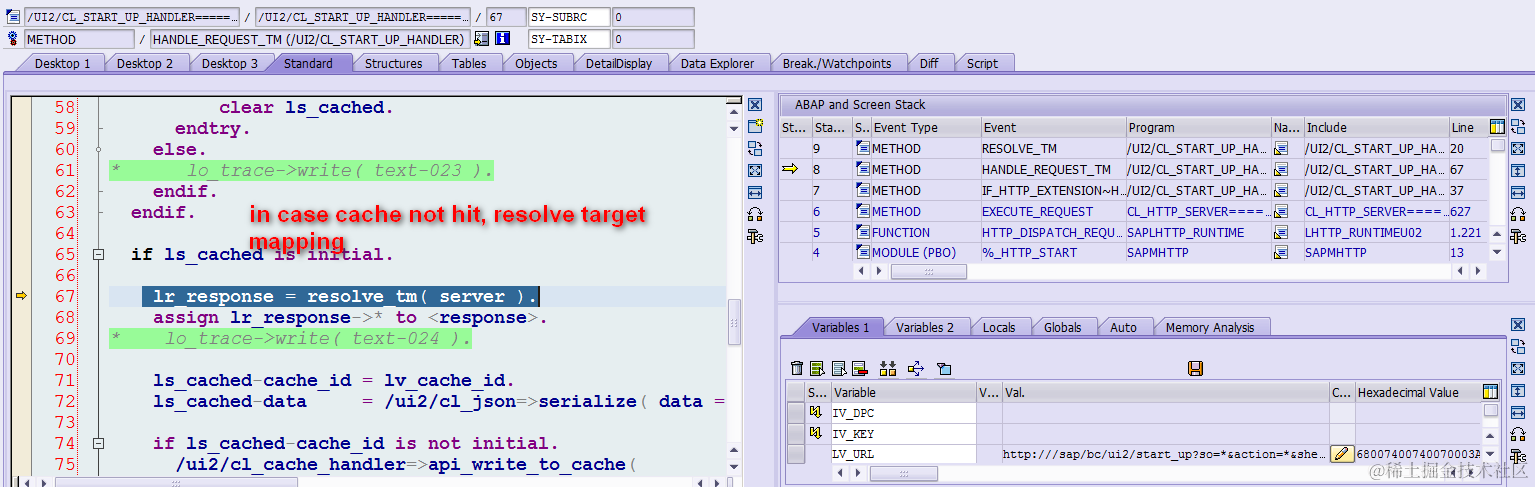1535x487 pixels.
Task: Click New Tool icon beside source editor
Action: (755, 126)
